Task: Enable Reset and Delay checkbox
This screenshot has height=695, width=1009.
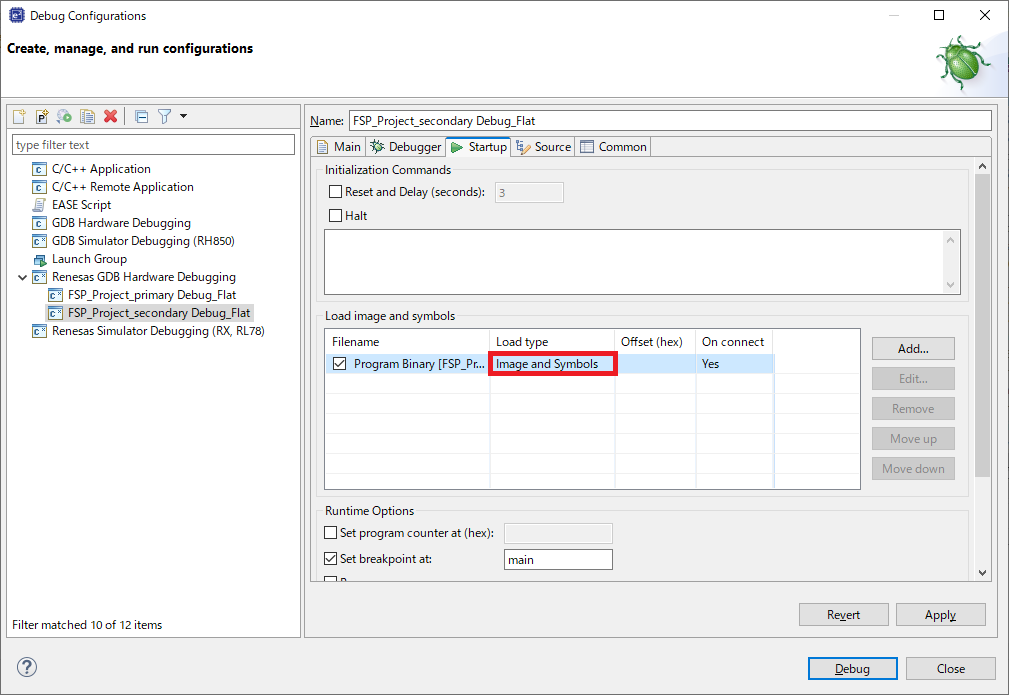Action: [335, 192]
